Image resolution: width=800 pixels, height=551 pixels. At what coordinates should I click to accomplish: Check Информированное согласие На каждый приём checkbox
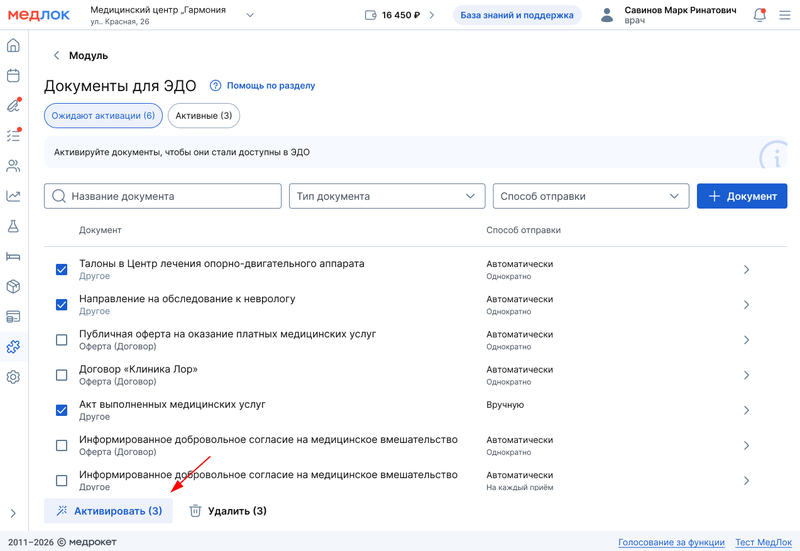(61, 481)
